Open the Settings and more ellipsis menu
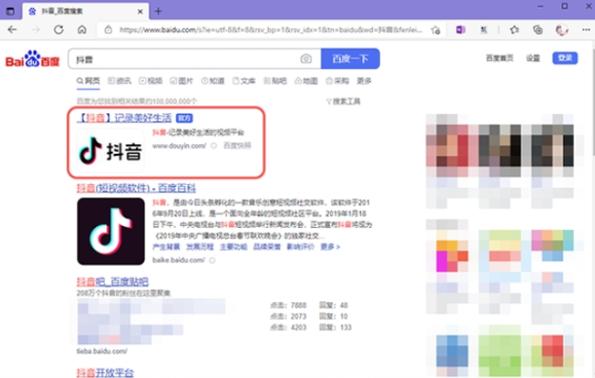The height and width of the screenshot is (378, 595). click(586, 30)
